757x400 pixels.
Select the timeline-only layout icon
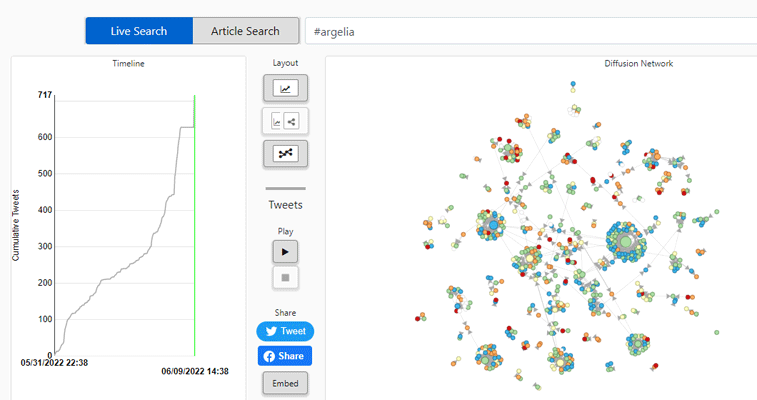point(285,88)
